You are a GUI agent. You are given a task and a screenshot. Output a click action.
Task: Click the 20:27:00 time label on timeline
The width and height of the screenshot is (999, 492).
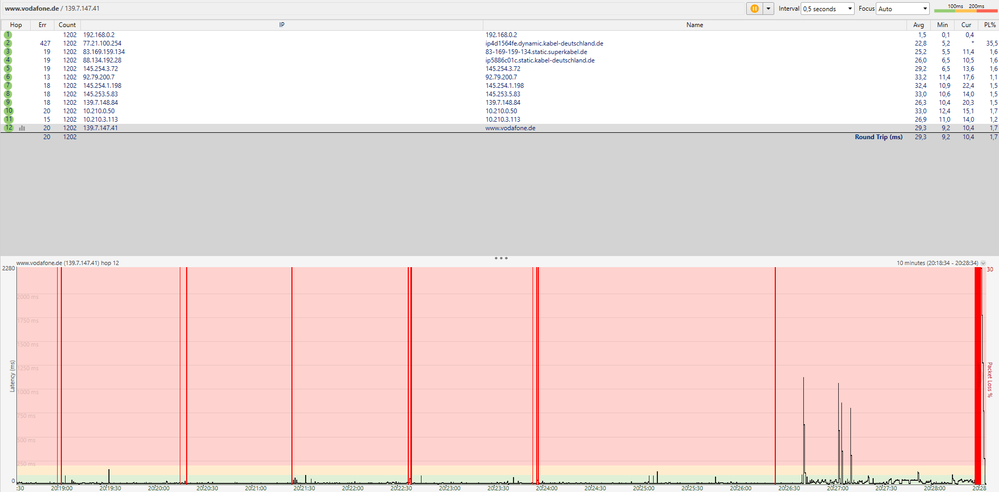point(838,488)
